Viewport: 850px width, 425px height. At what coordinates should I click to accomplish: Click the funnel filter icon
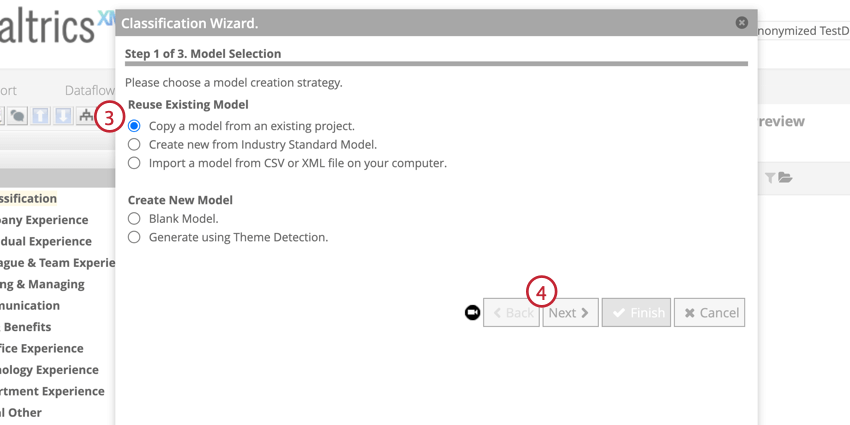click(x=770, y=178)
